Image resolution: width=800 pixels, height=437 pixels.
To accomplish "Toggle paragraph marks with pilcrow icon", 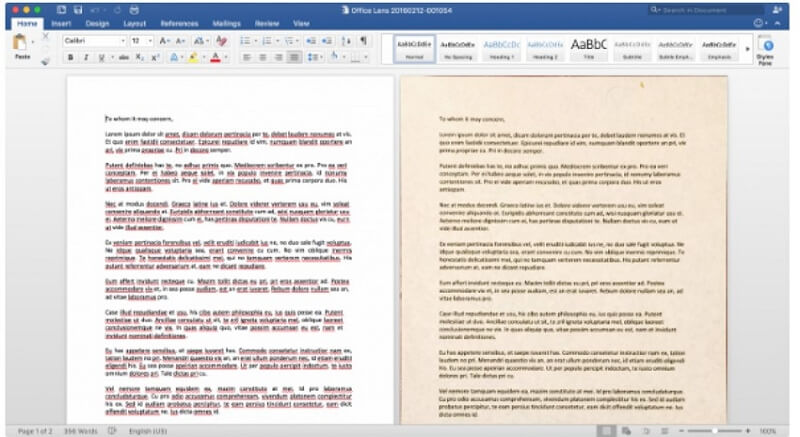I will [363, 41].
